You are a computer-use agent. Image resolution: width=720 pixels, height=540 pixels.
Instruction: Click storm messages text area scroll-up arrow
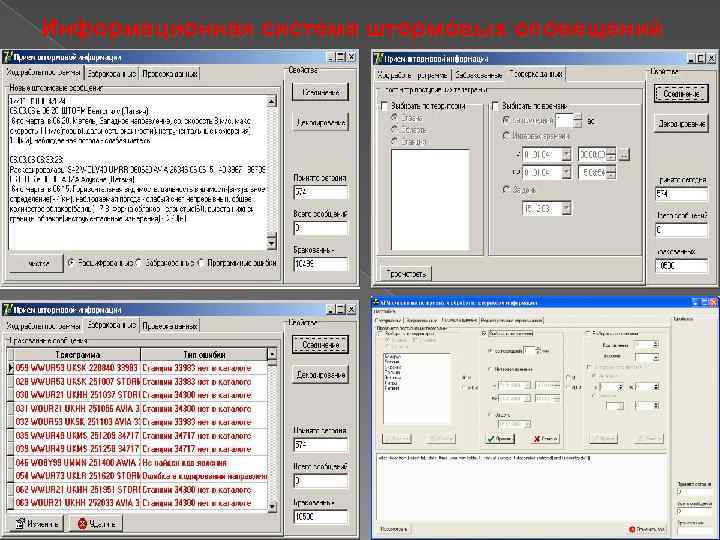click(x=272, y=101)
